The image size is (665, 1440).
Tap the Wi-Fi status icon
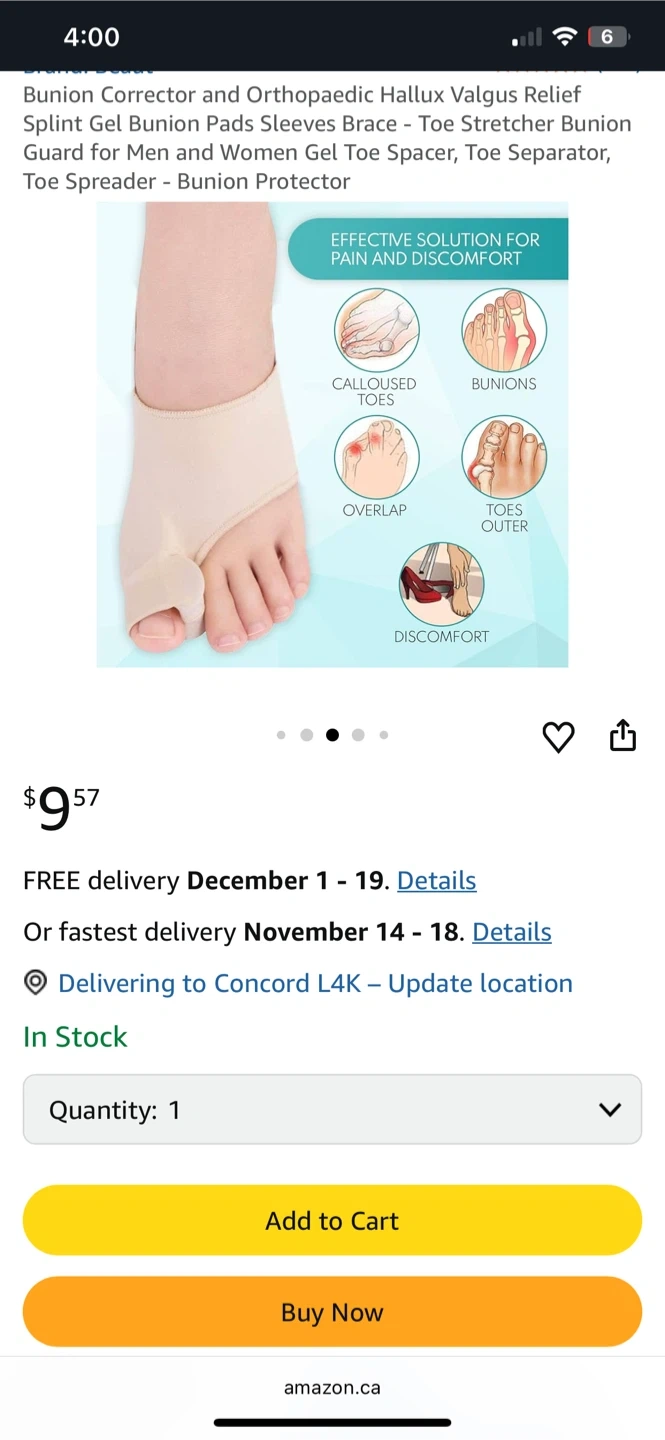[565, 37]
